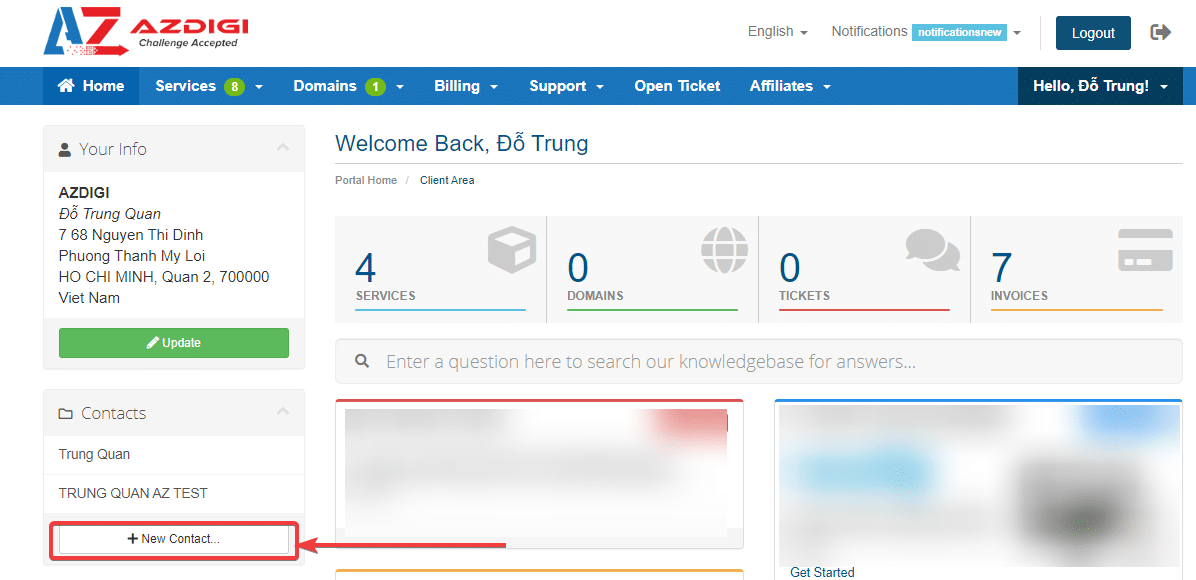The width and height of the screenshot is (1196, 580).
Task: Open the English language dropdown
Action: (x=777, y=32)
